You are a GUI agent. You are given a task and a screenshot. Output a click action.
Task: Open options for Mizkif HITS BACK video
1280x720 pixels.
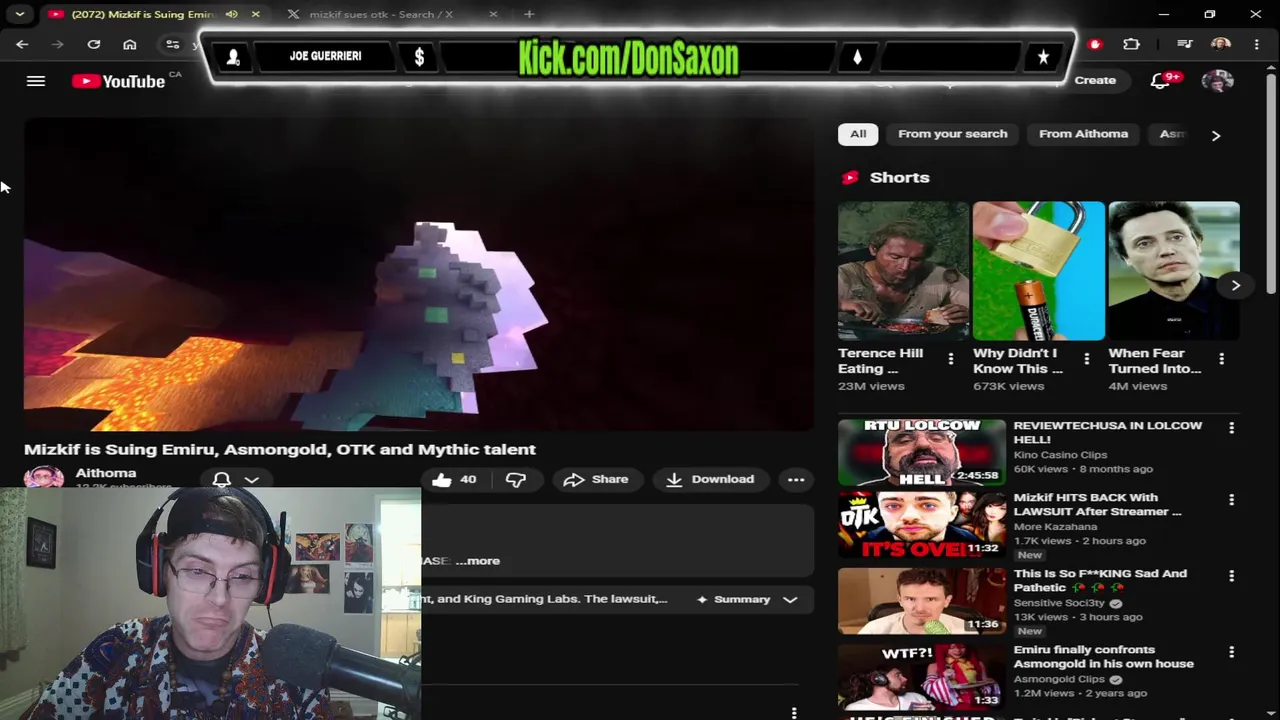coord(1231,500)
